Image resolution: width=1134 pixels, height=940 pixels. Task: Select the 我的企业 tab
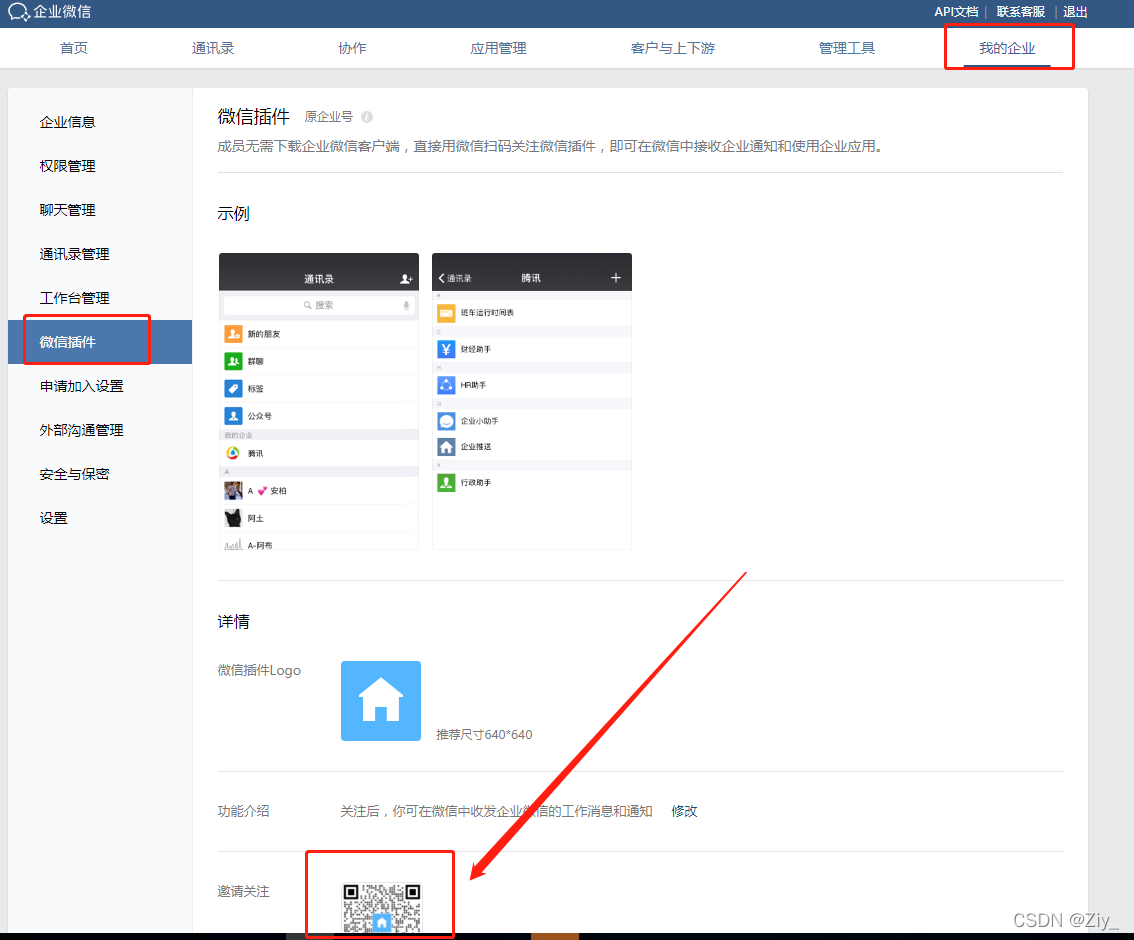pos(1007,48)
